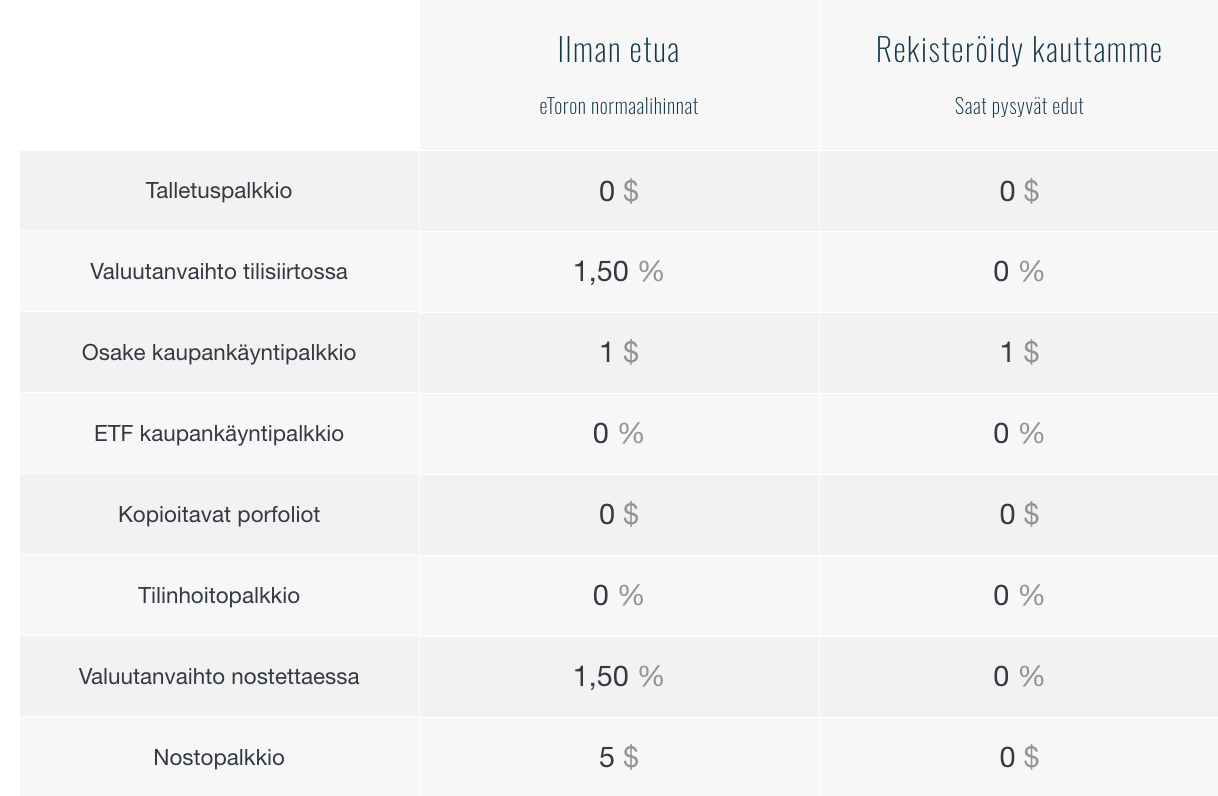1218x796 pixels.
Task: Click 'Valuutanvaihto nostettaessa' row label
Action: tap(219, 677)
